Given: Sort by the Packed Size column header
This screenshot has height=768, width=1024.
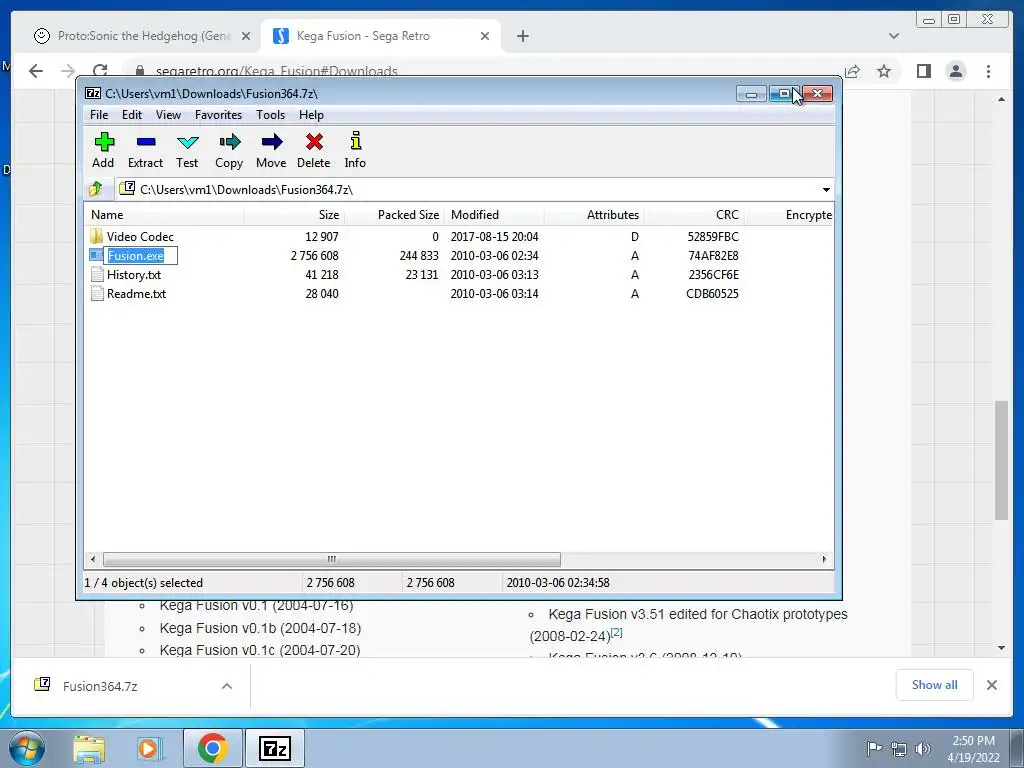Looking at the screenshot, I should point(394,215).
